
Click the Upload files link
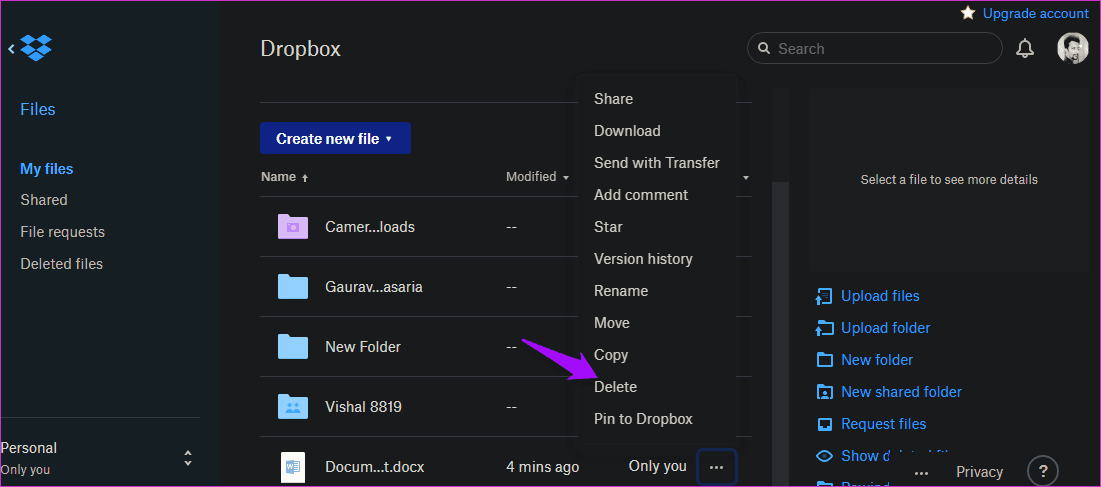pyautogui.click(x=880, y=296)
